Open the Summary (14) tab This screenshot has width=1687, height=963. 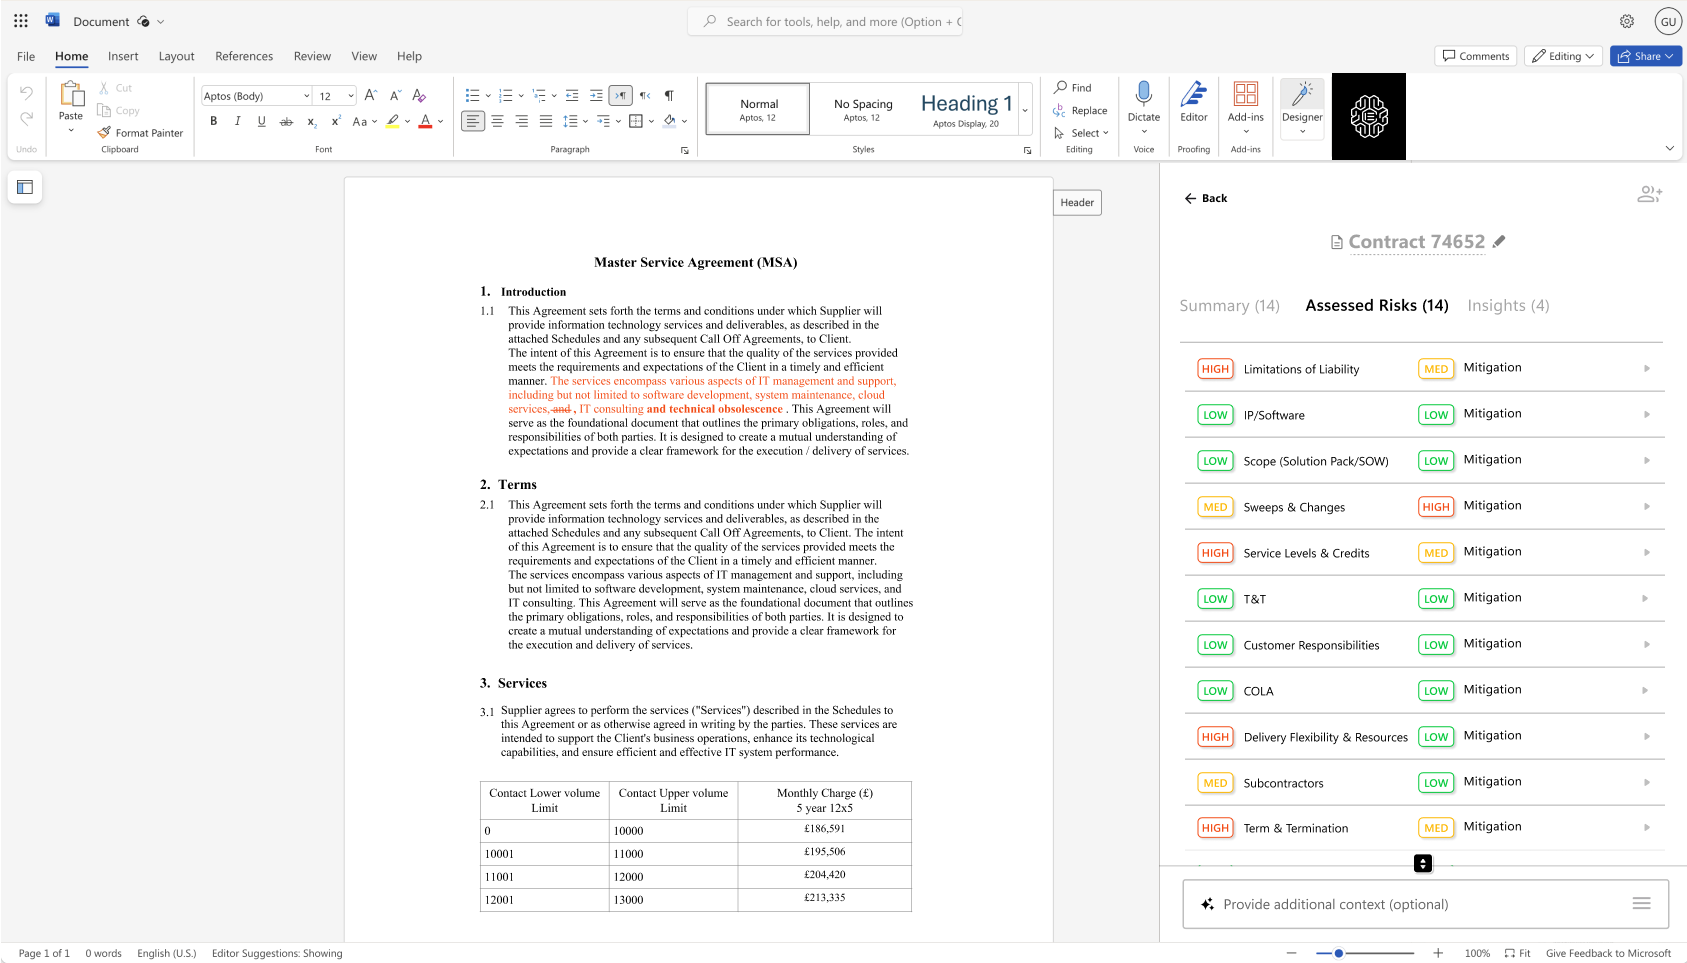pos(1229,306)
